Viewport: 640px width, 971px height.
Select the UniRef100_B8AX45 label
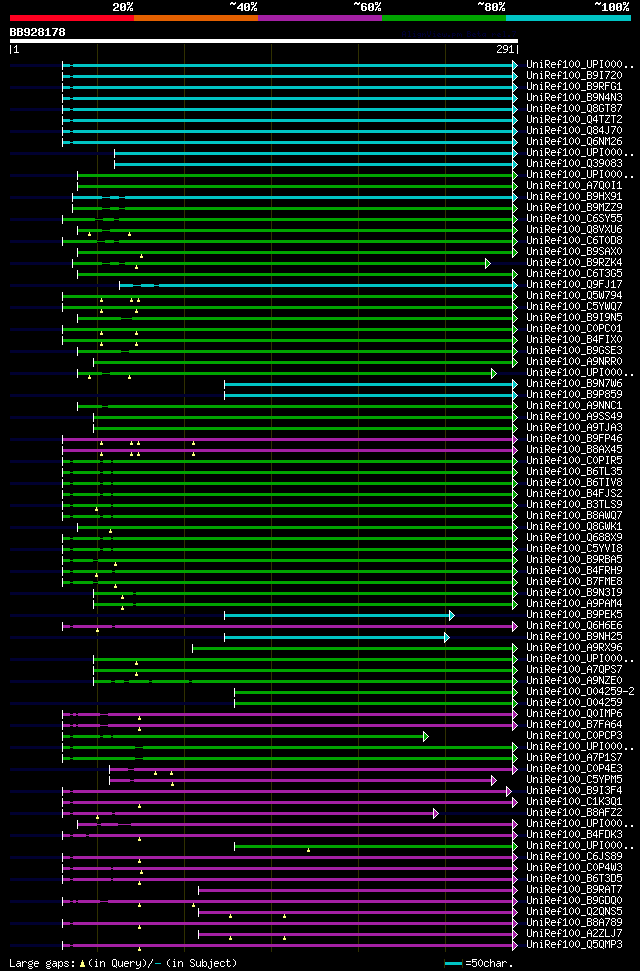point(574,450)
